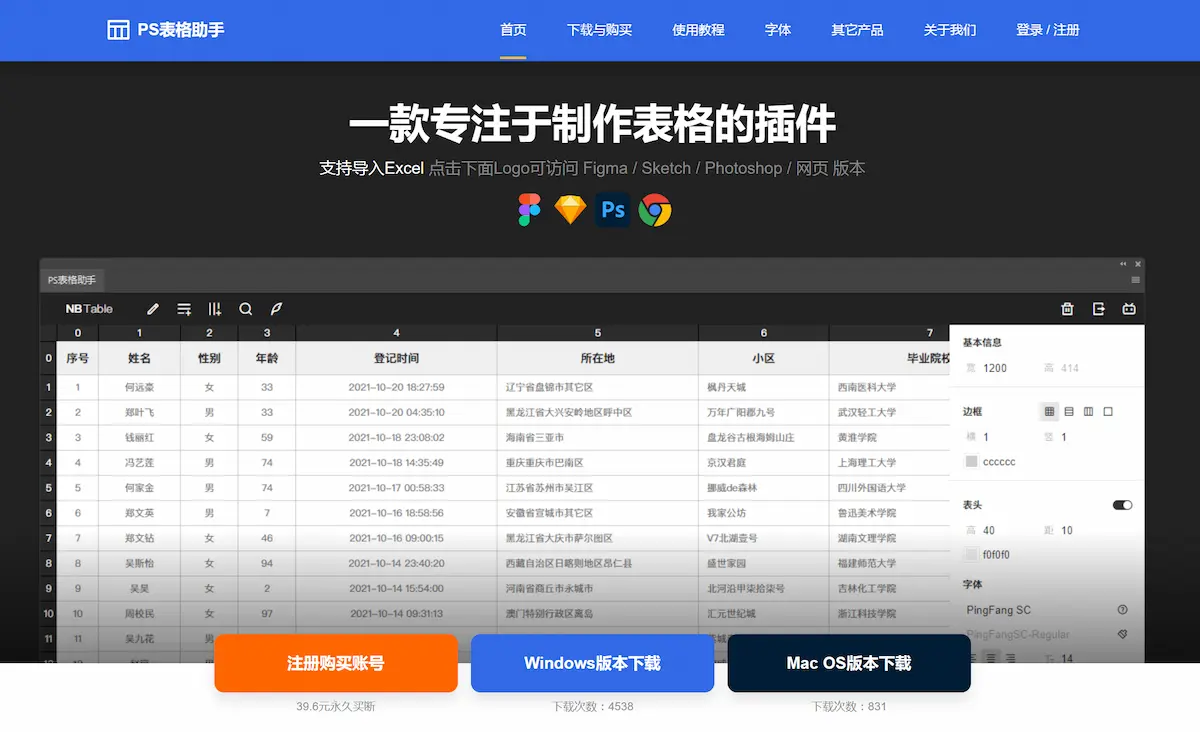Click the help icon next to PingFang SC
Image resolution: width=1200 pixels, height=732 pixels.
pos(1122,610)
